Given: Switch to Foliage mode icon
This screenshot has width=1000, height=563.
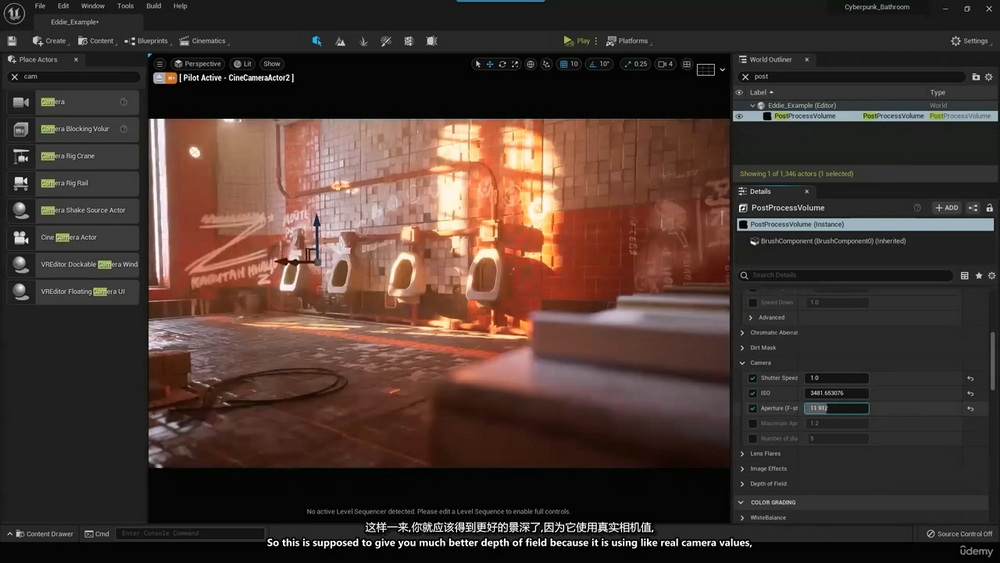Looking at the screenshot, I should click(363, 41).
